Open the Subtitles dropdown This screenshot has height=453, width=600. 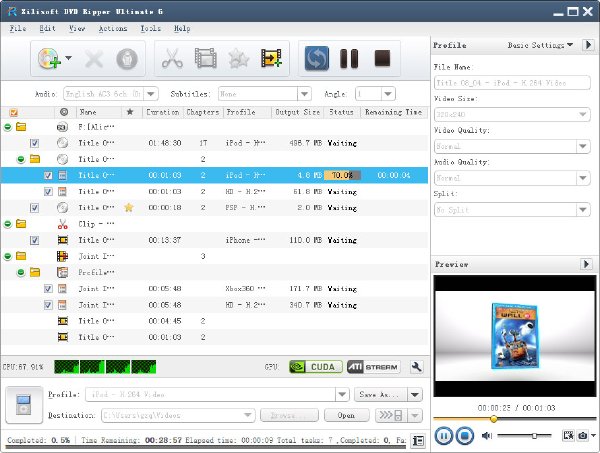pos(305,94)
